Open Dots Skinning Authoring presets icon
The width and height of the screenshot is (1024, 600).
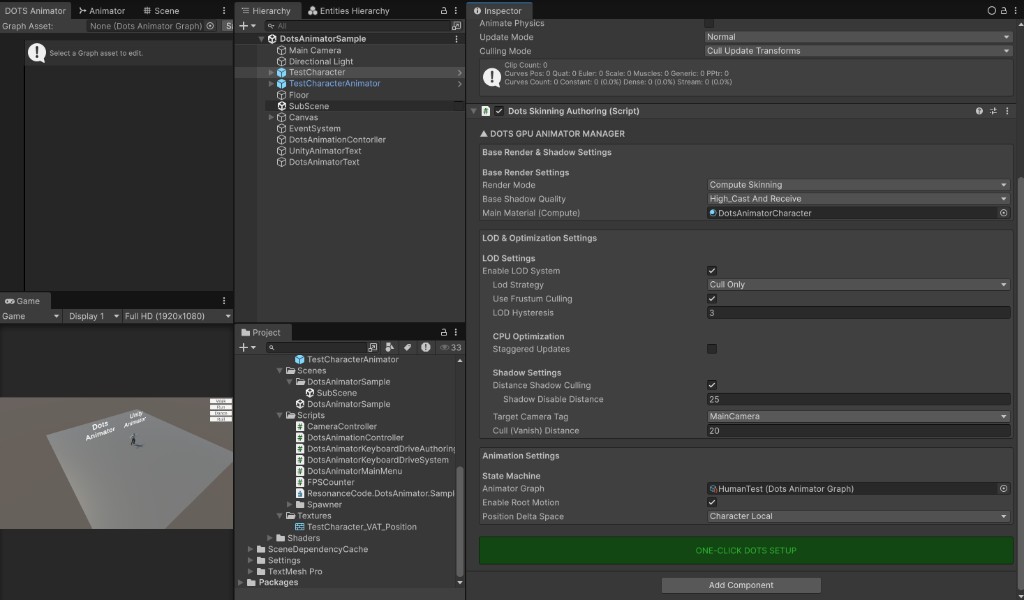(993, 111)
